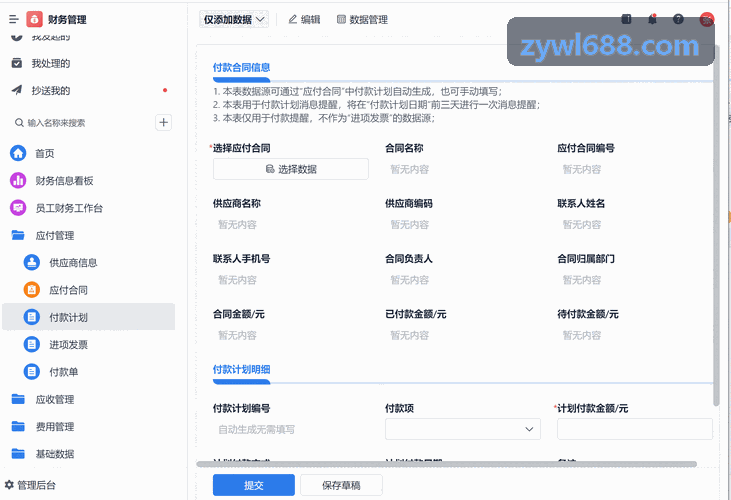This screenshot has width=731, height=500.
Task: Click the 联系人手机号 field label
Action: pyautogui.click(x=241, y=259)
